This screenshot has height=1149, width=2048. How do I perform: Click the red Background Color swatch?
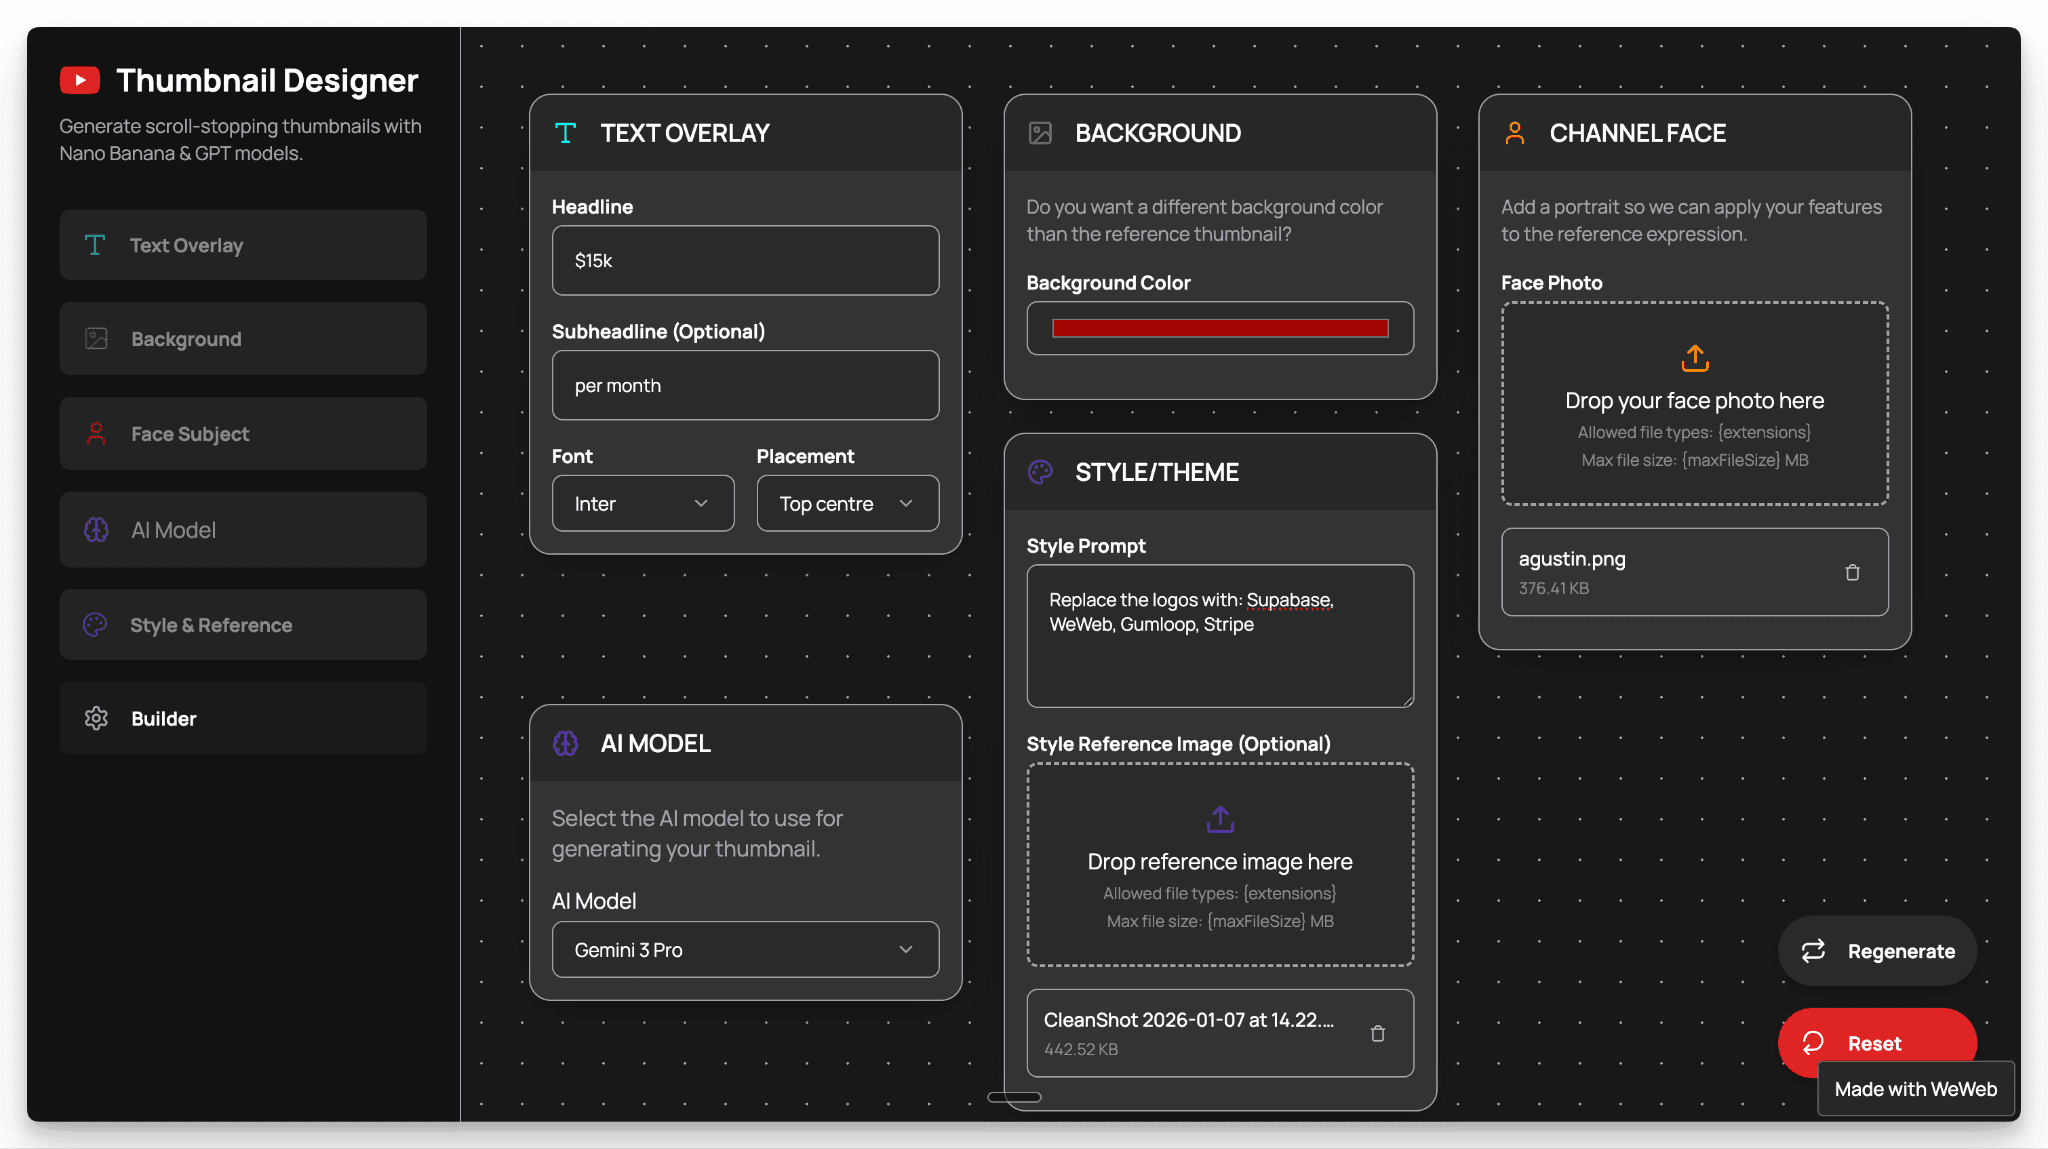tap(1219, 327)
